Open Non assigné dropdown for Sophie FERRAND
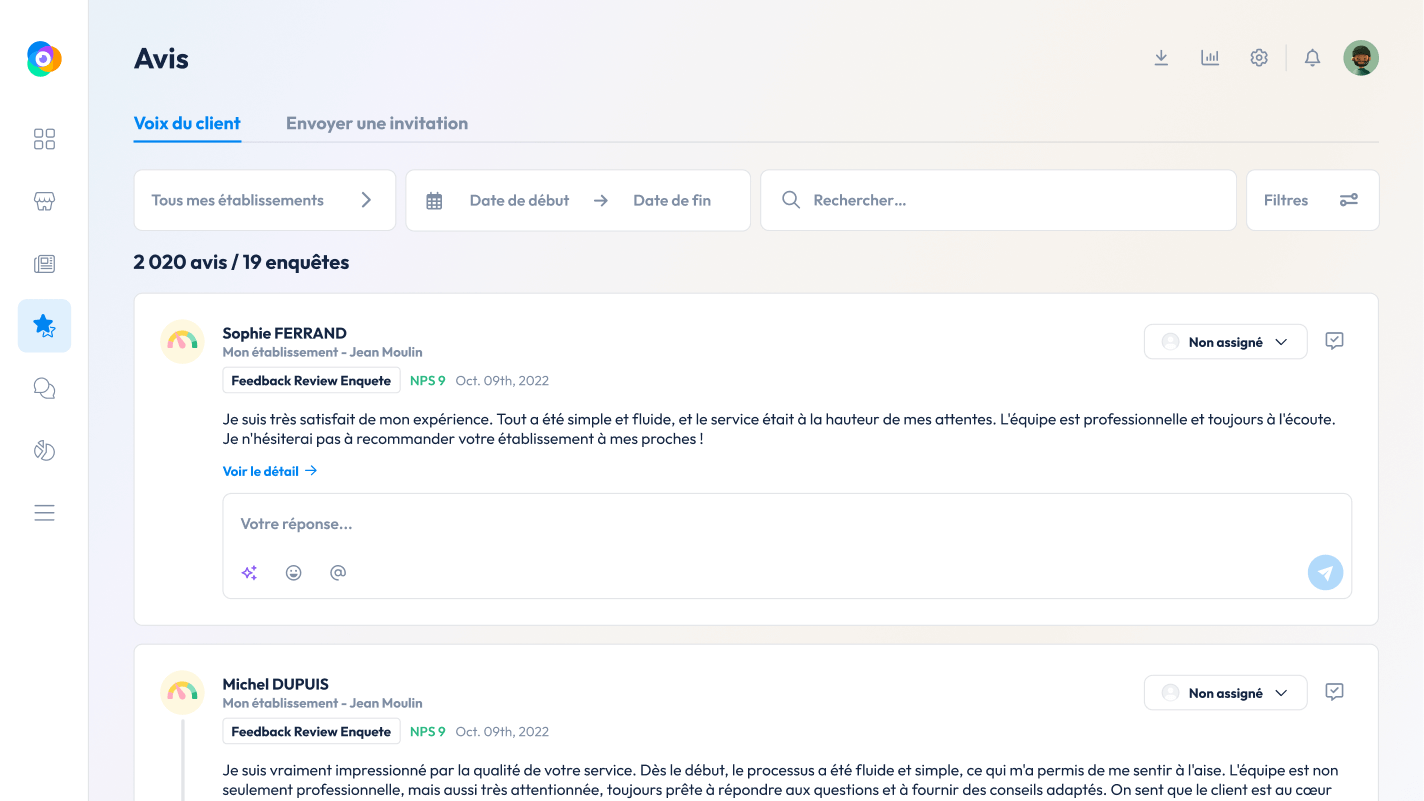 pyautogui.click(x=1225, y=342)
